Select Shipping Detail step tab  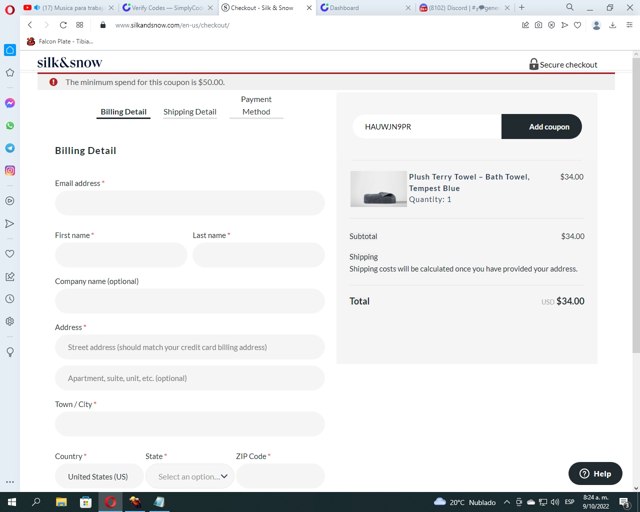pos(190,112)
